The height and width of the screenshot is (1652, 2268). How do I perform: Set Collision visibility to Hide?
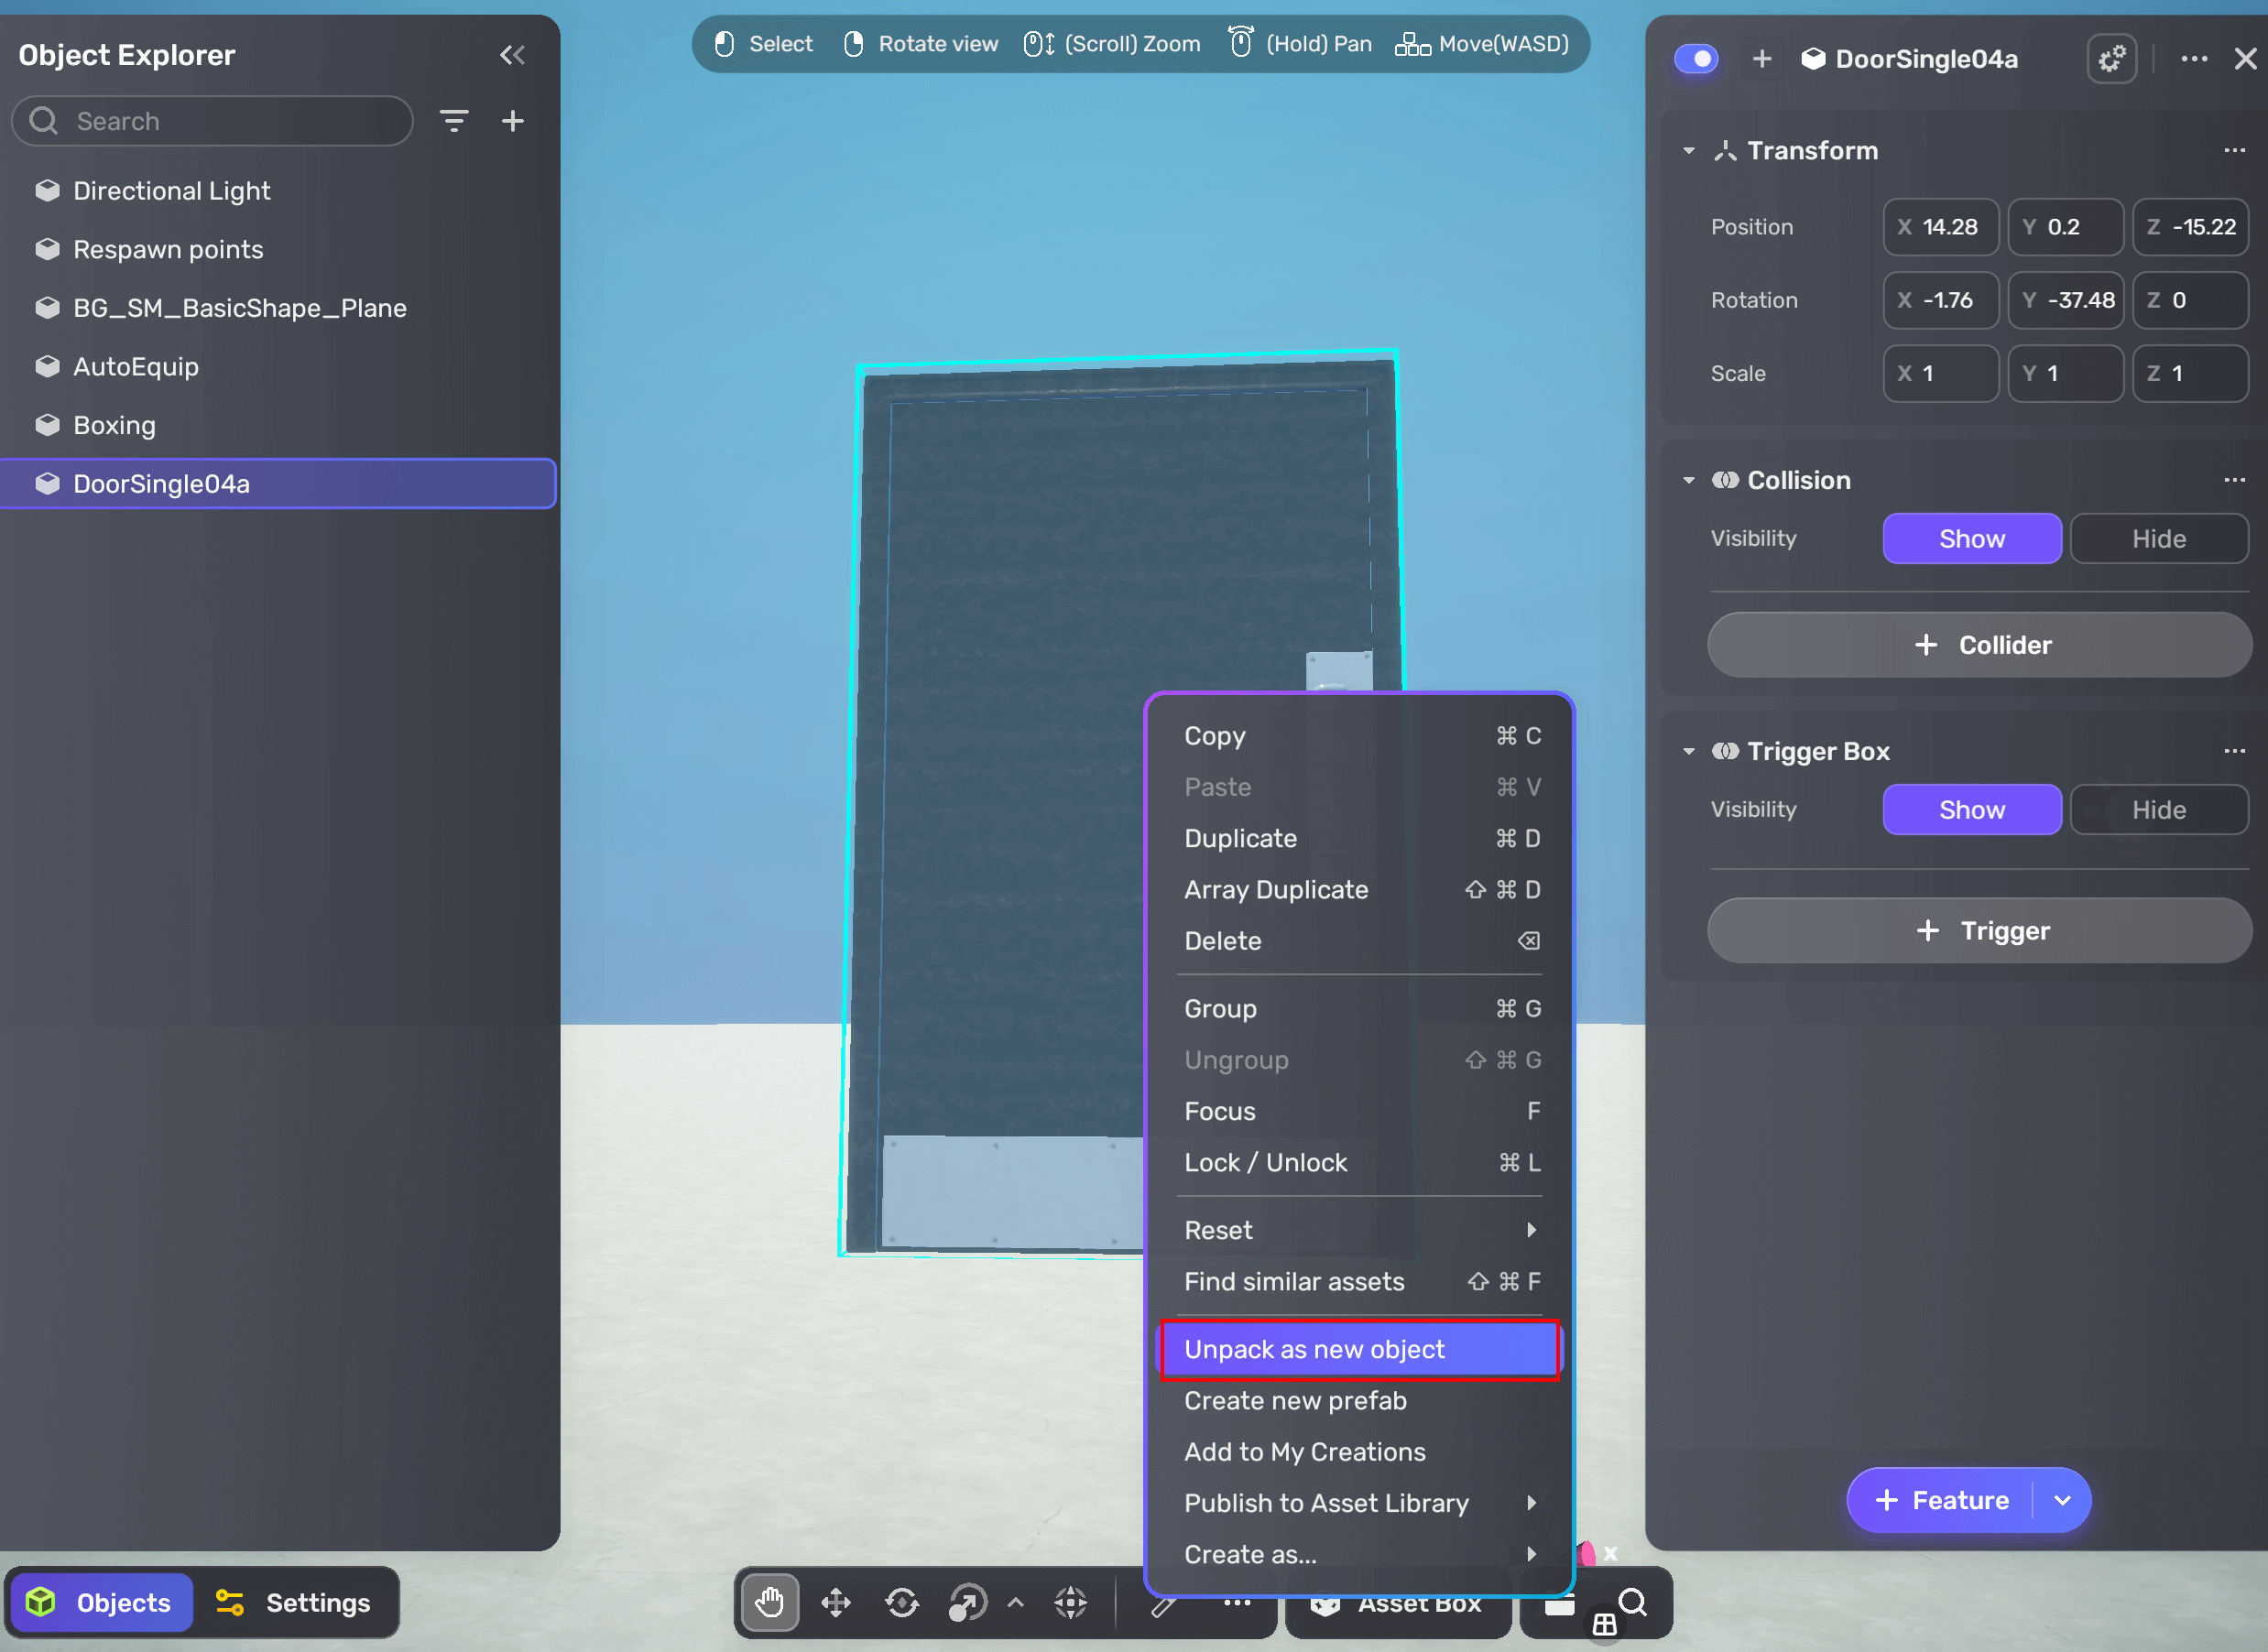tap(2158, 539)
